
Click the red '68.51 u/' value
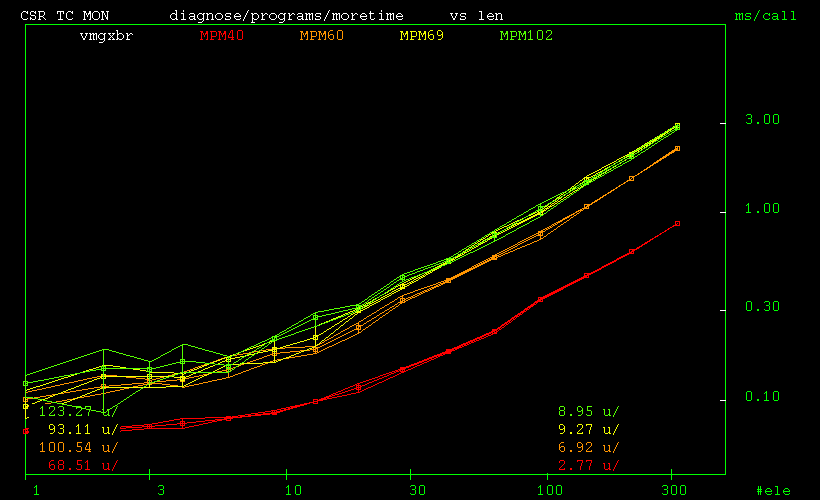83,465
